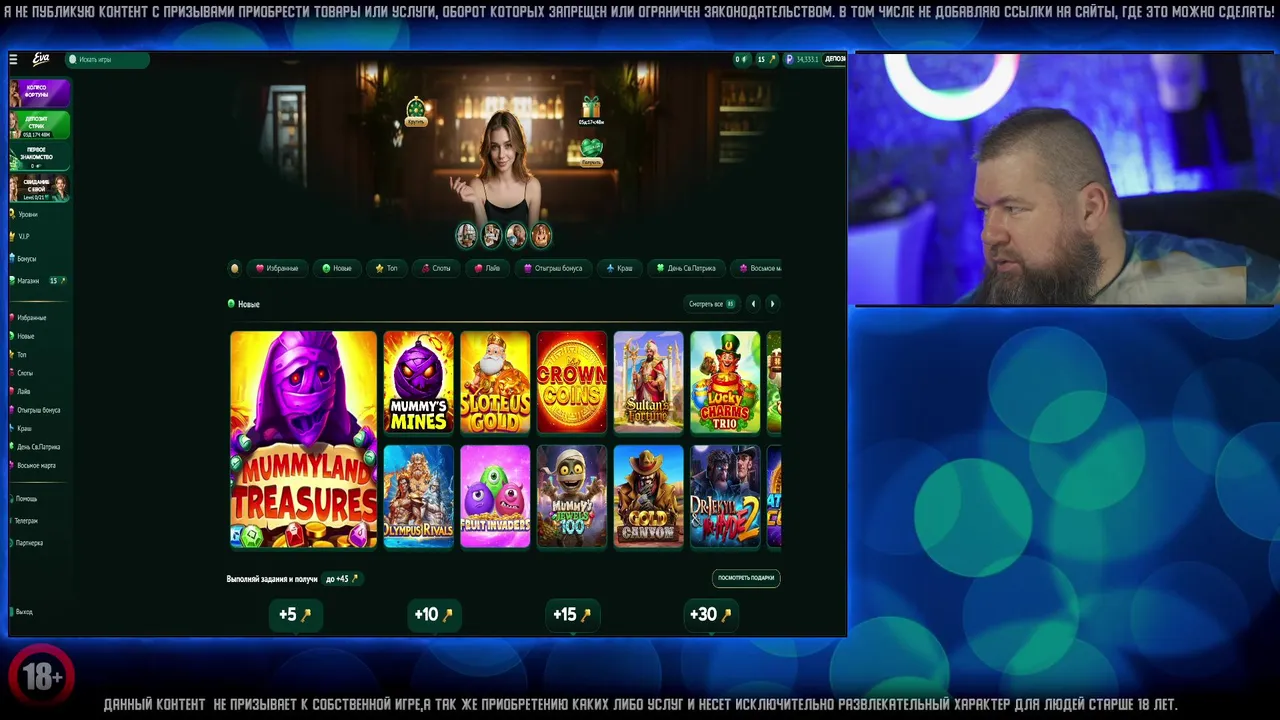This screenshot has width=1280, height=720.
Task: Click the +15 reward badge
Action: (x=572, y=615)
